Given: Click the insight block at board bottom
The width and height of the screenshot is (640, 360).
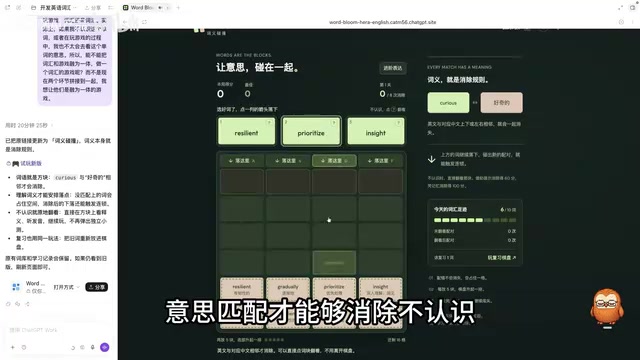Looking at the screenshot, I should click(380, 289).
